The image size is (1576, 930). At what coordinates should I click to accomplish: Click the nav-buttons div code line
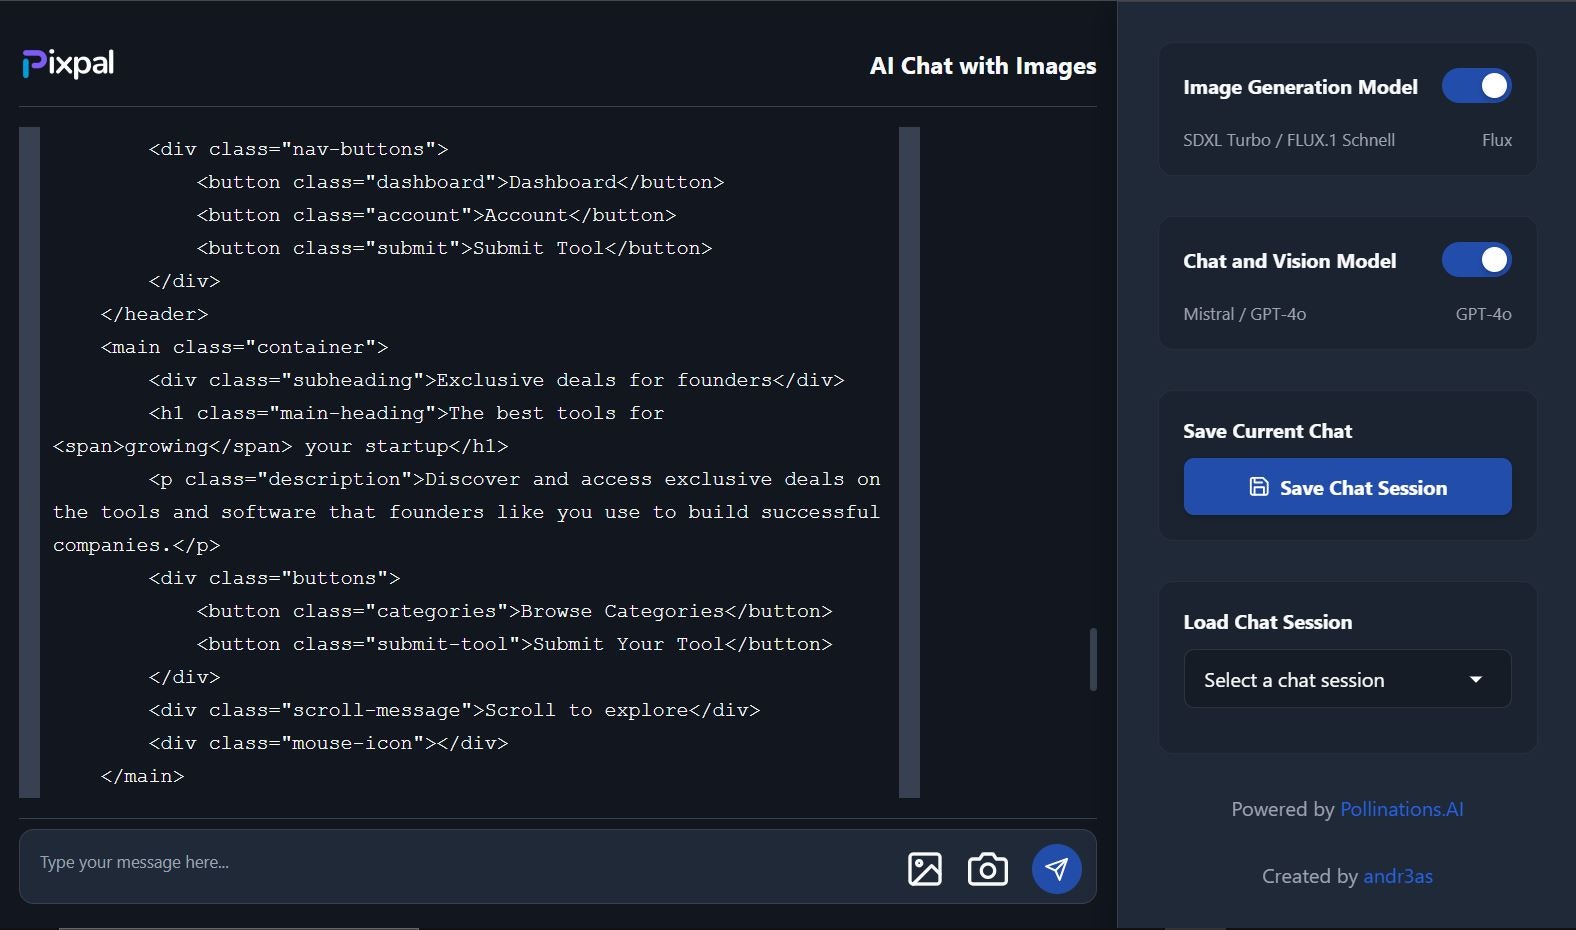[298, 149]
